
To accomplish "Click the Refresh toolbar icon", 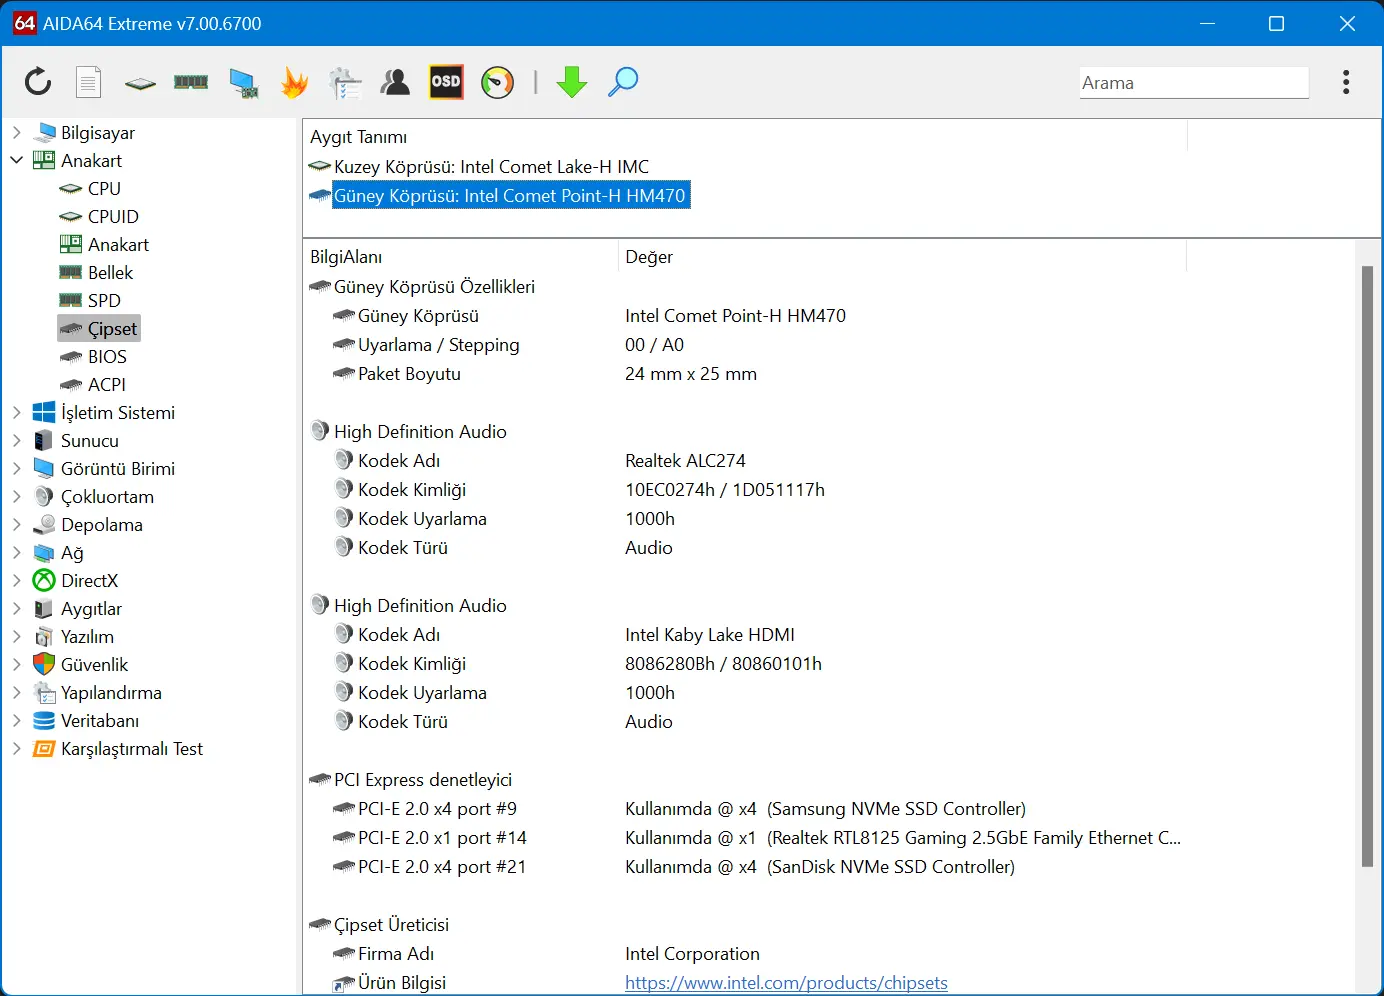I will (38, 82).
